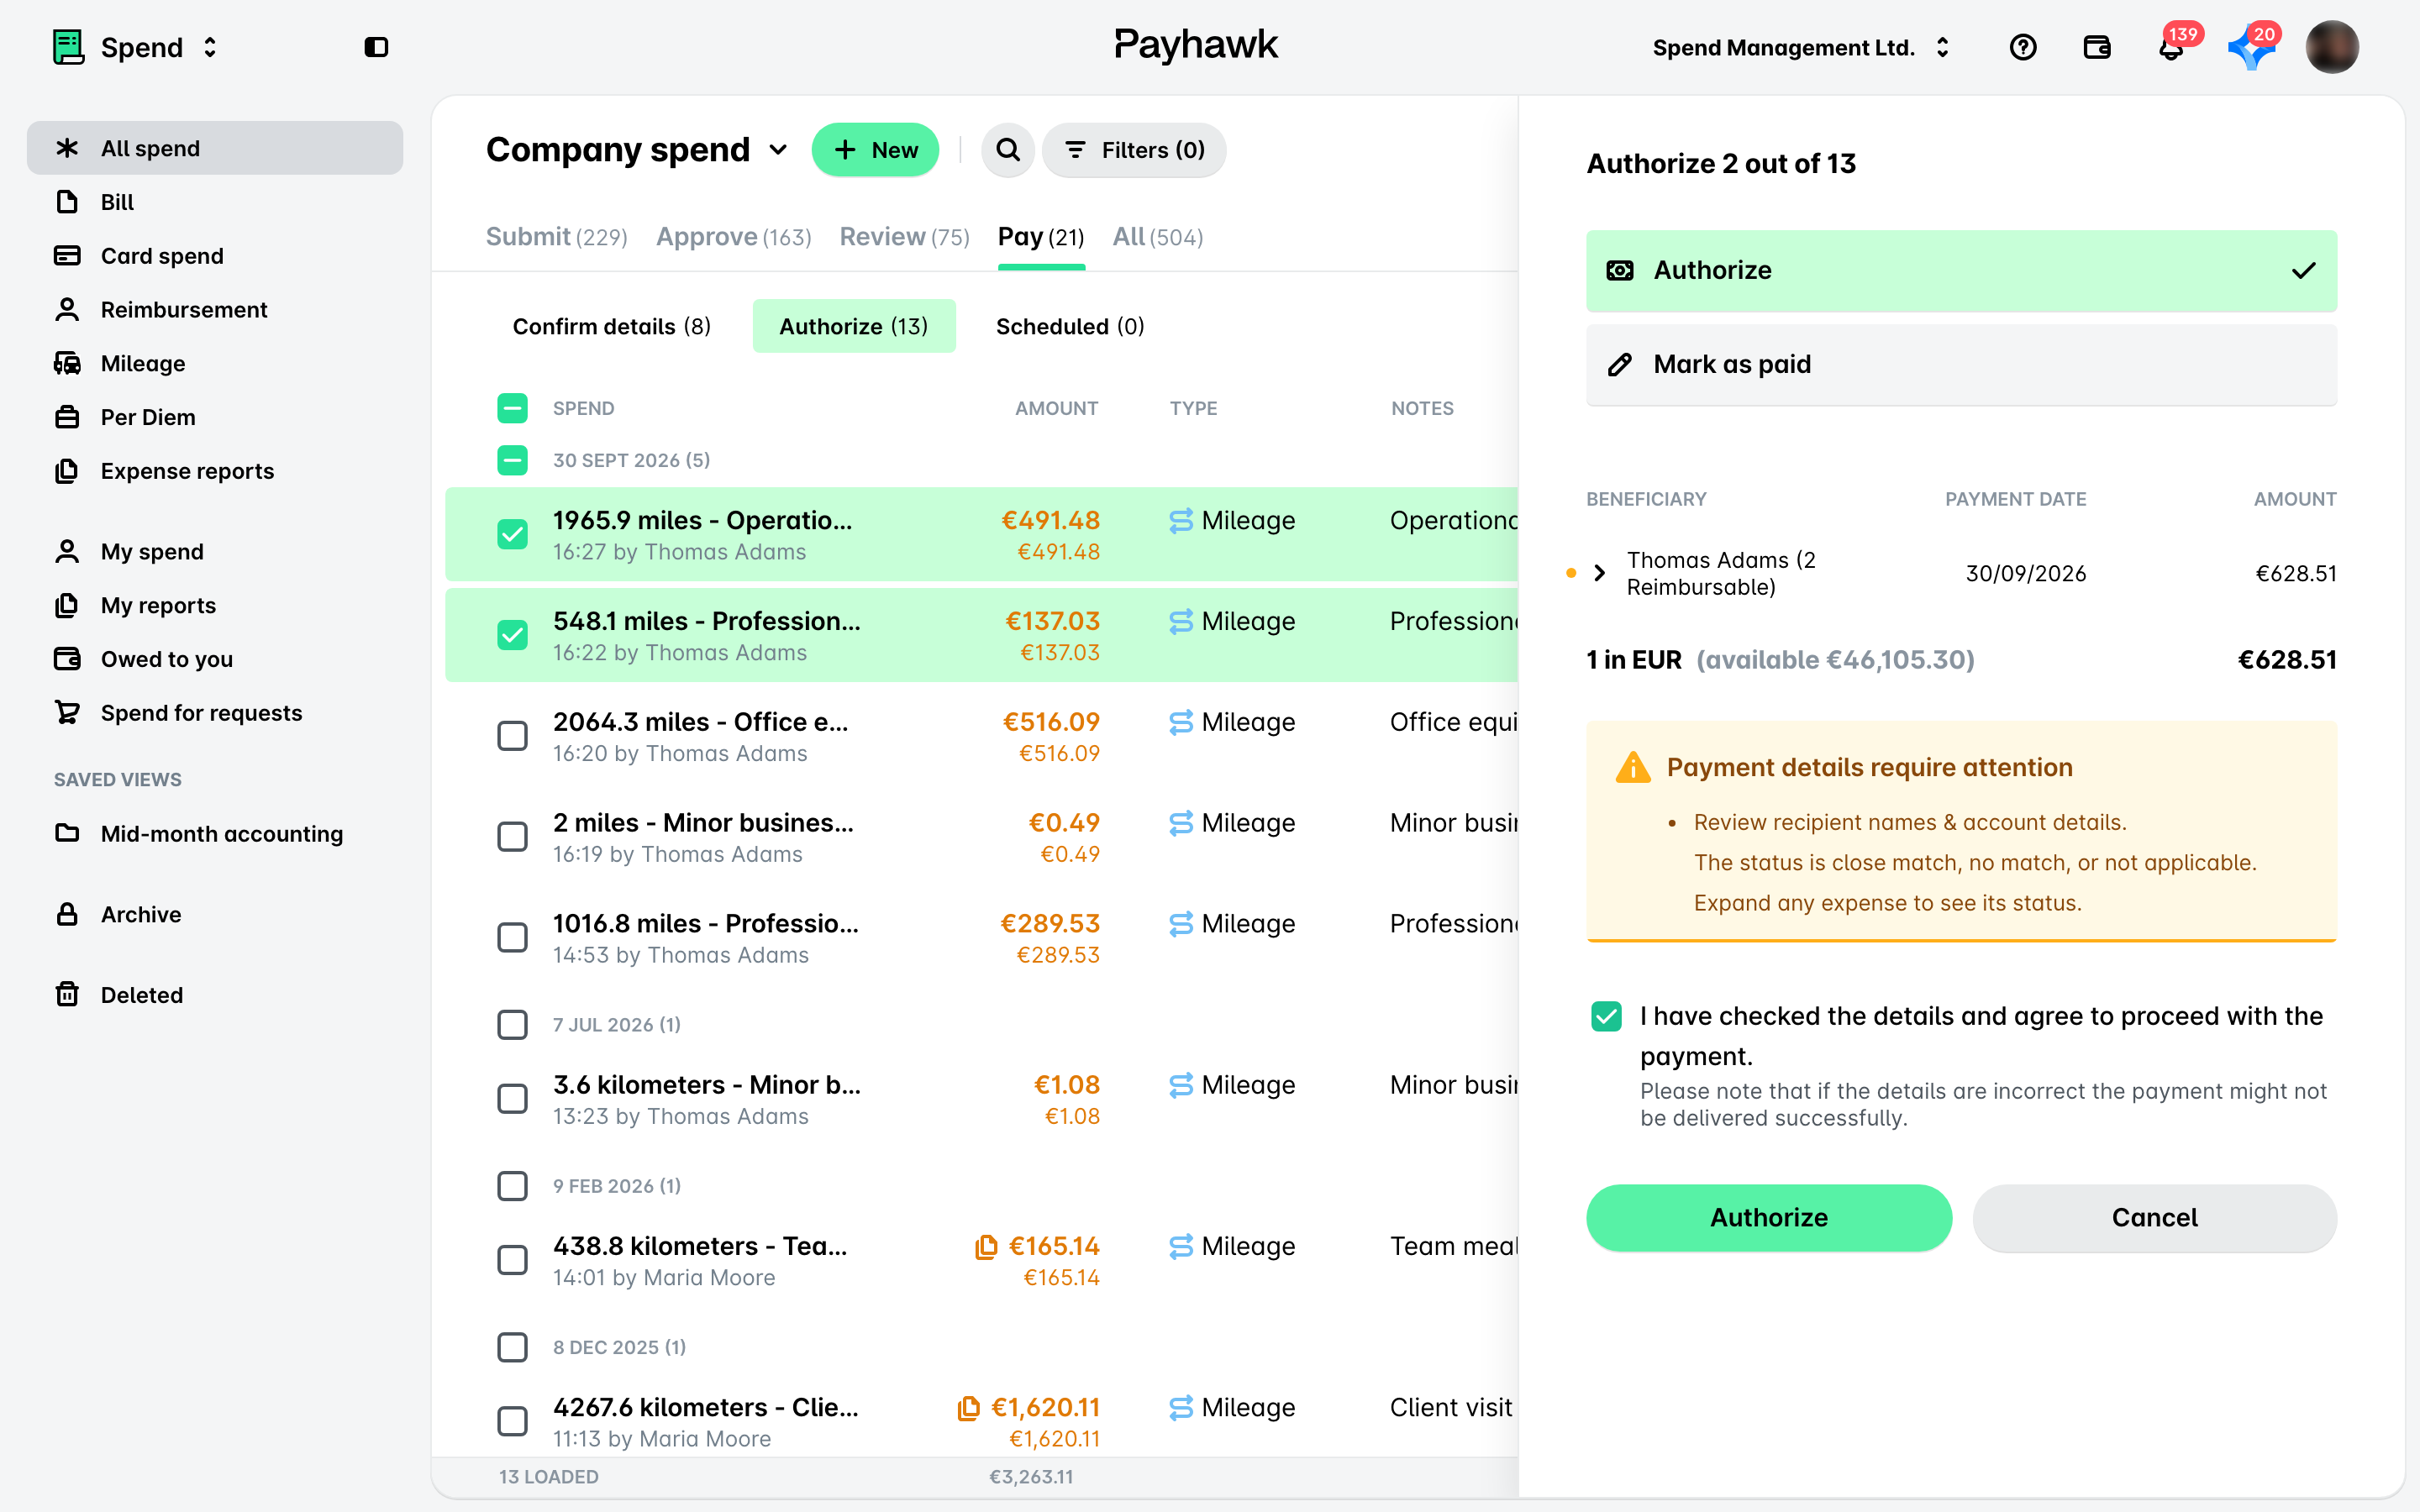Switch to the Approve (163) tab
Screen dimensions: 2420x1512
pos(733,237)
